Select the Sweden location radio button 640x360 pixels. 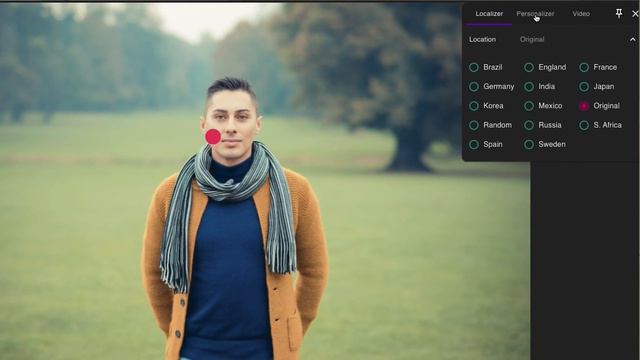tap(529, 144)
